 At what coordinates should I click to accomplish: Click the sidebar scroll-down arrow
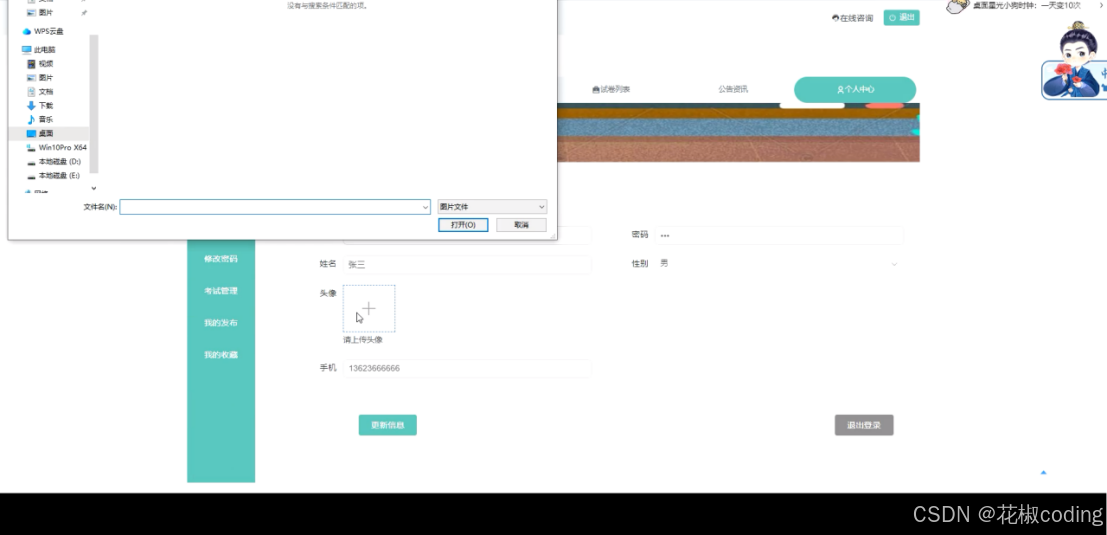(x=94, y=188)
